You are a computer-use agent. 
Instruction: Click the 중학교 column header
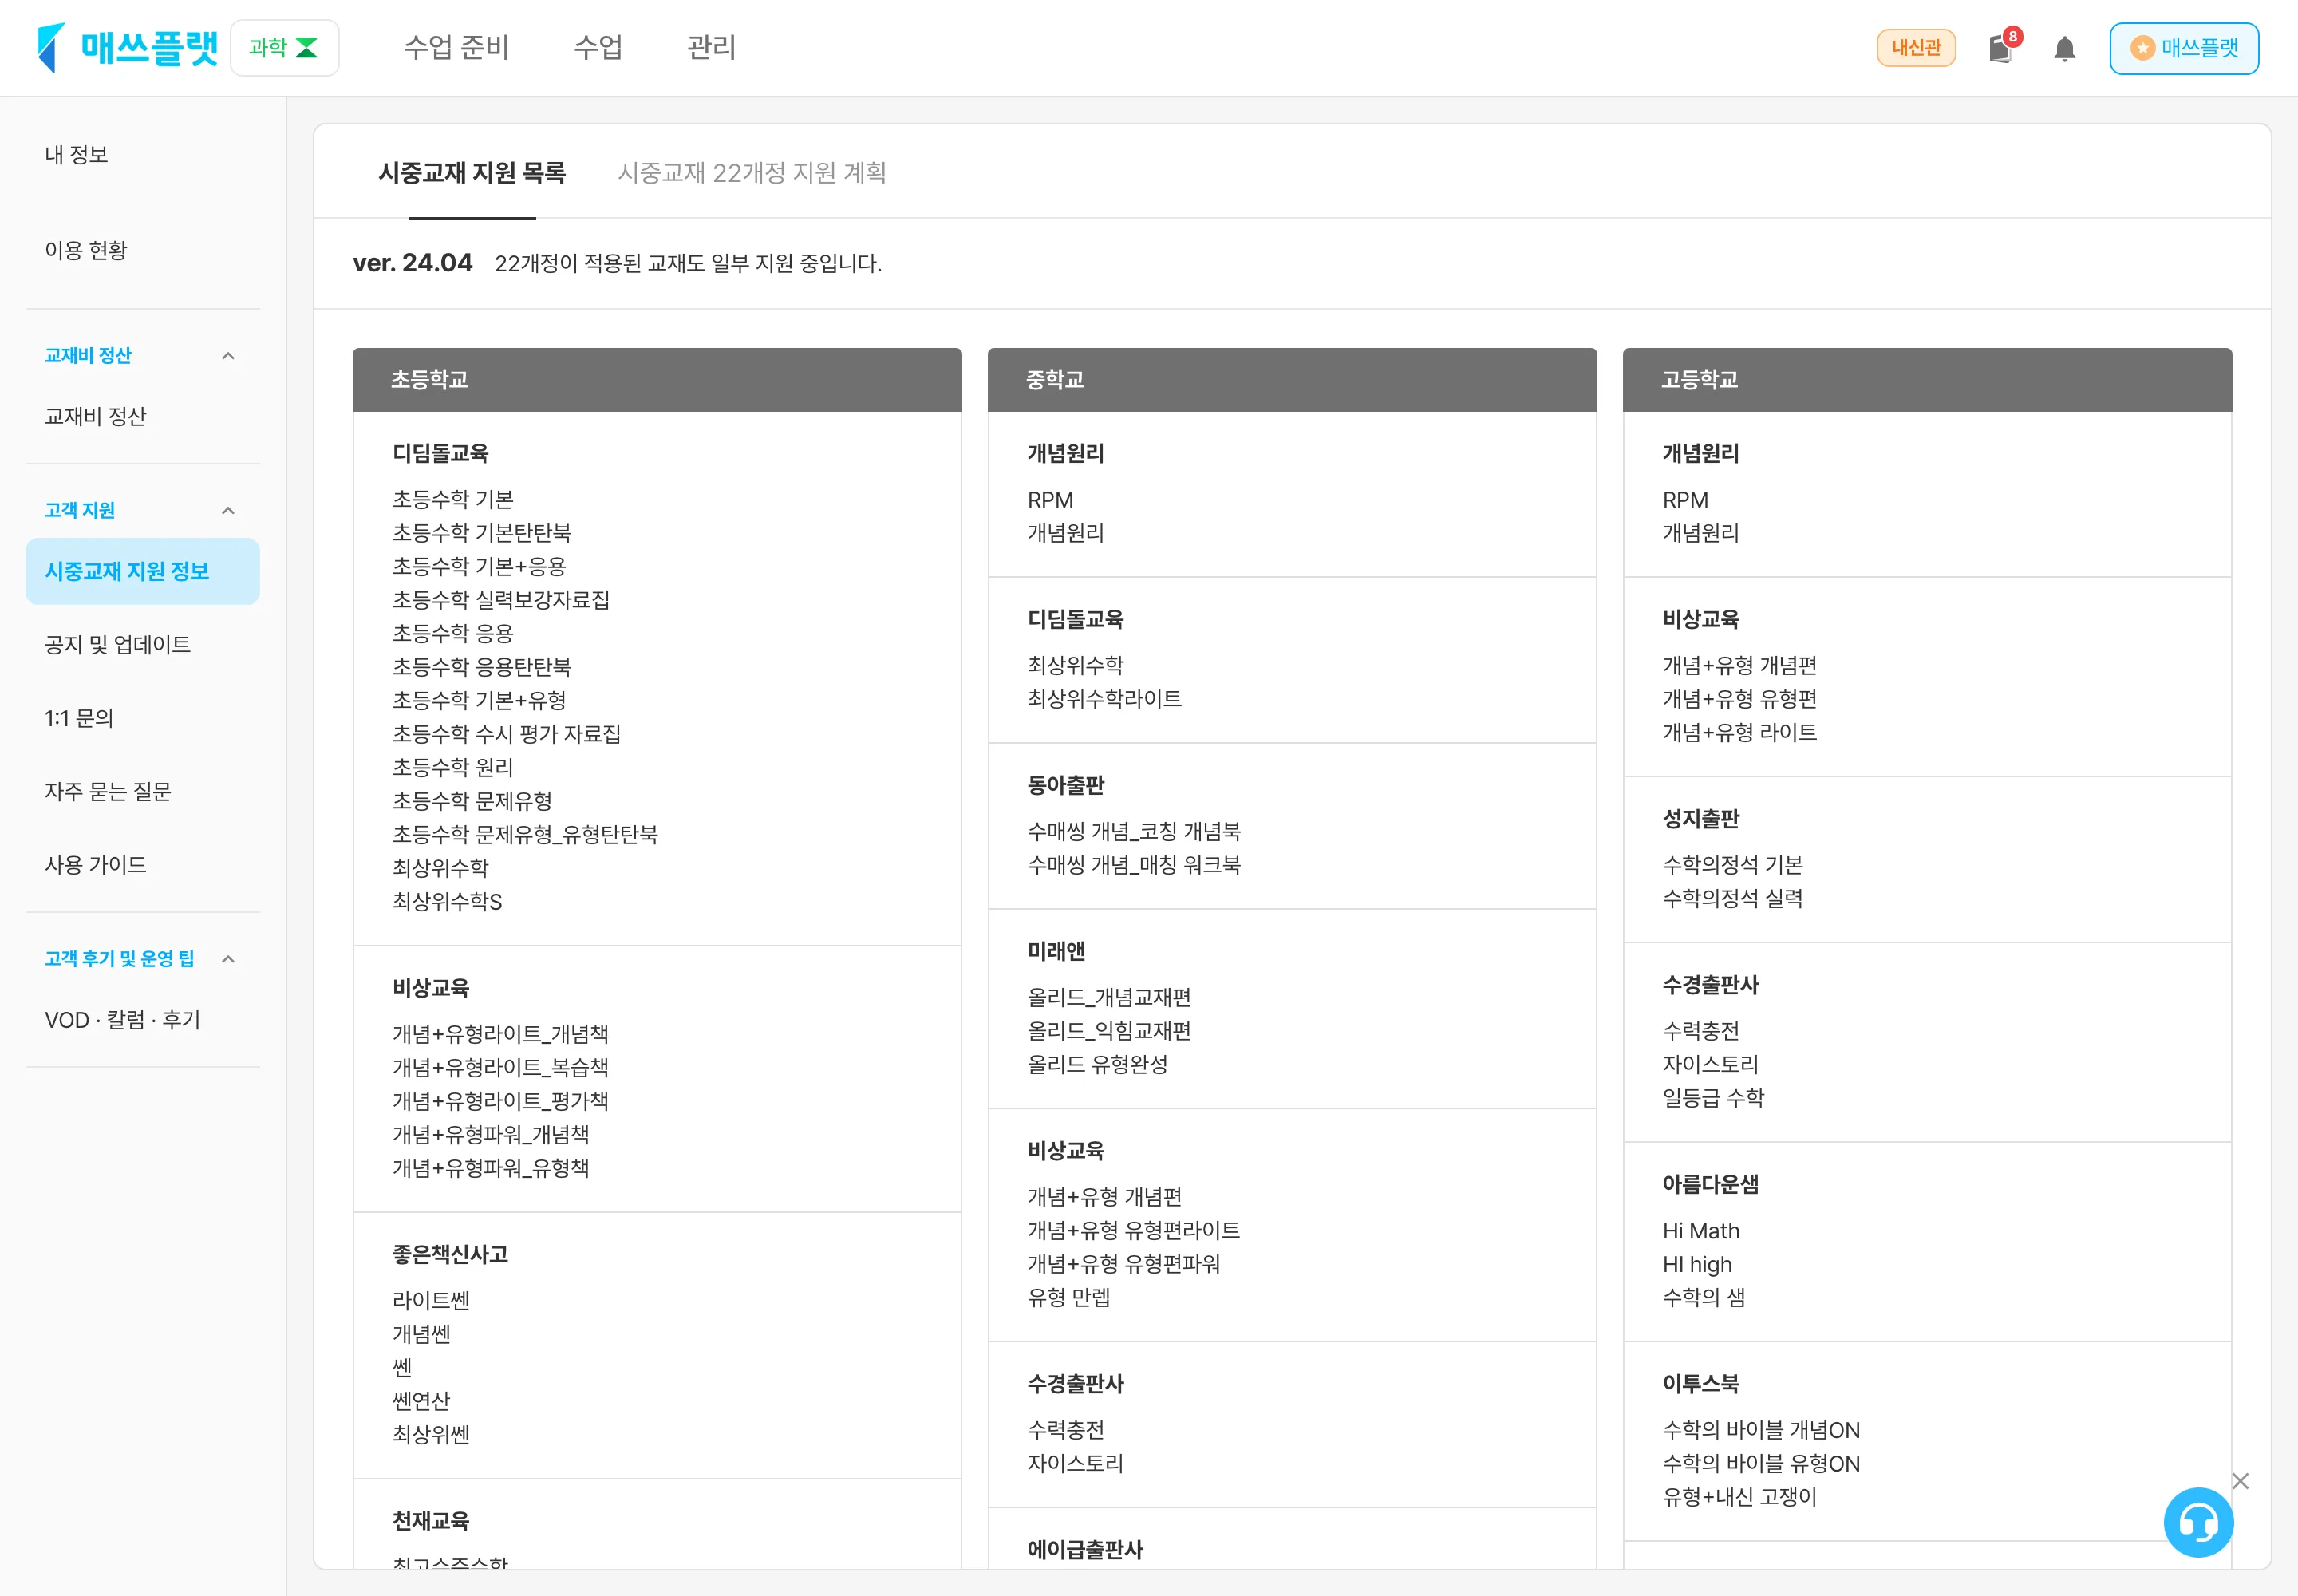(1292, 379)
